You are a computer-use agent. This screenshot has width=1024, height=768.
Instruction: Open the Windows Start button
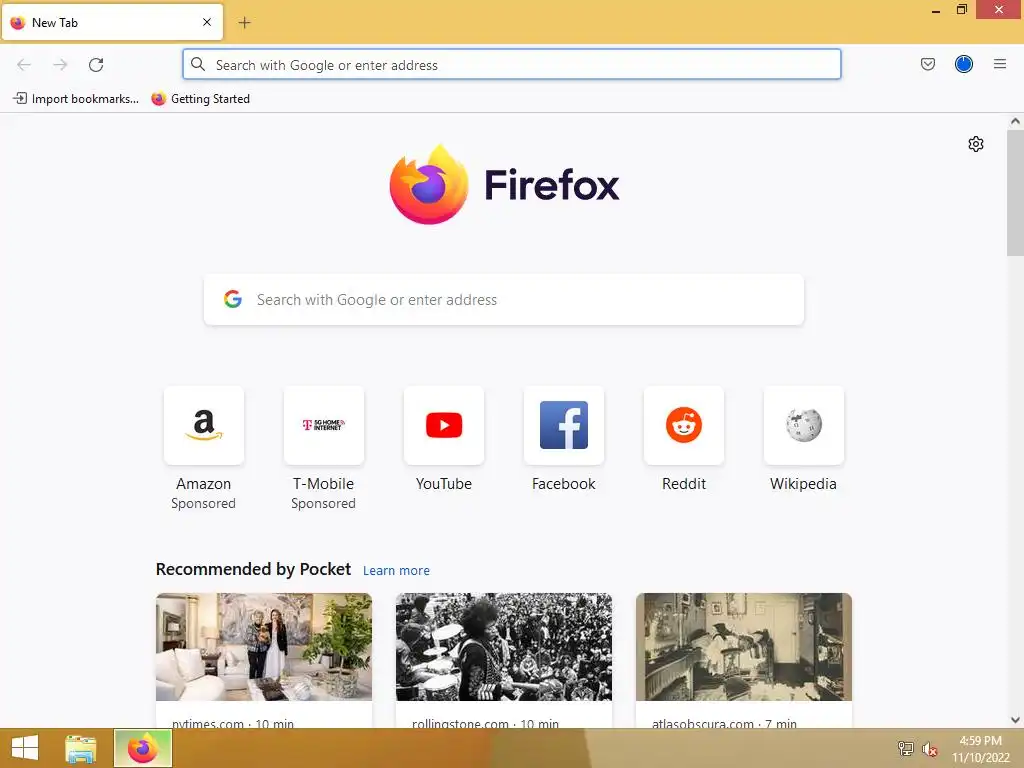[25, 748]
